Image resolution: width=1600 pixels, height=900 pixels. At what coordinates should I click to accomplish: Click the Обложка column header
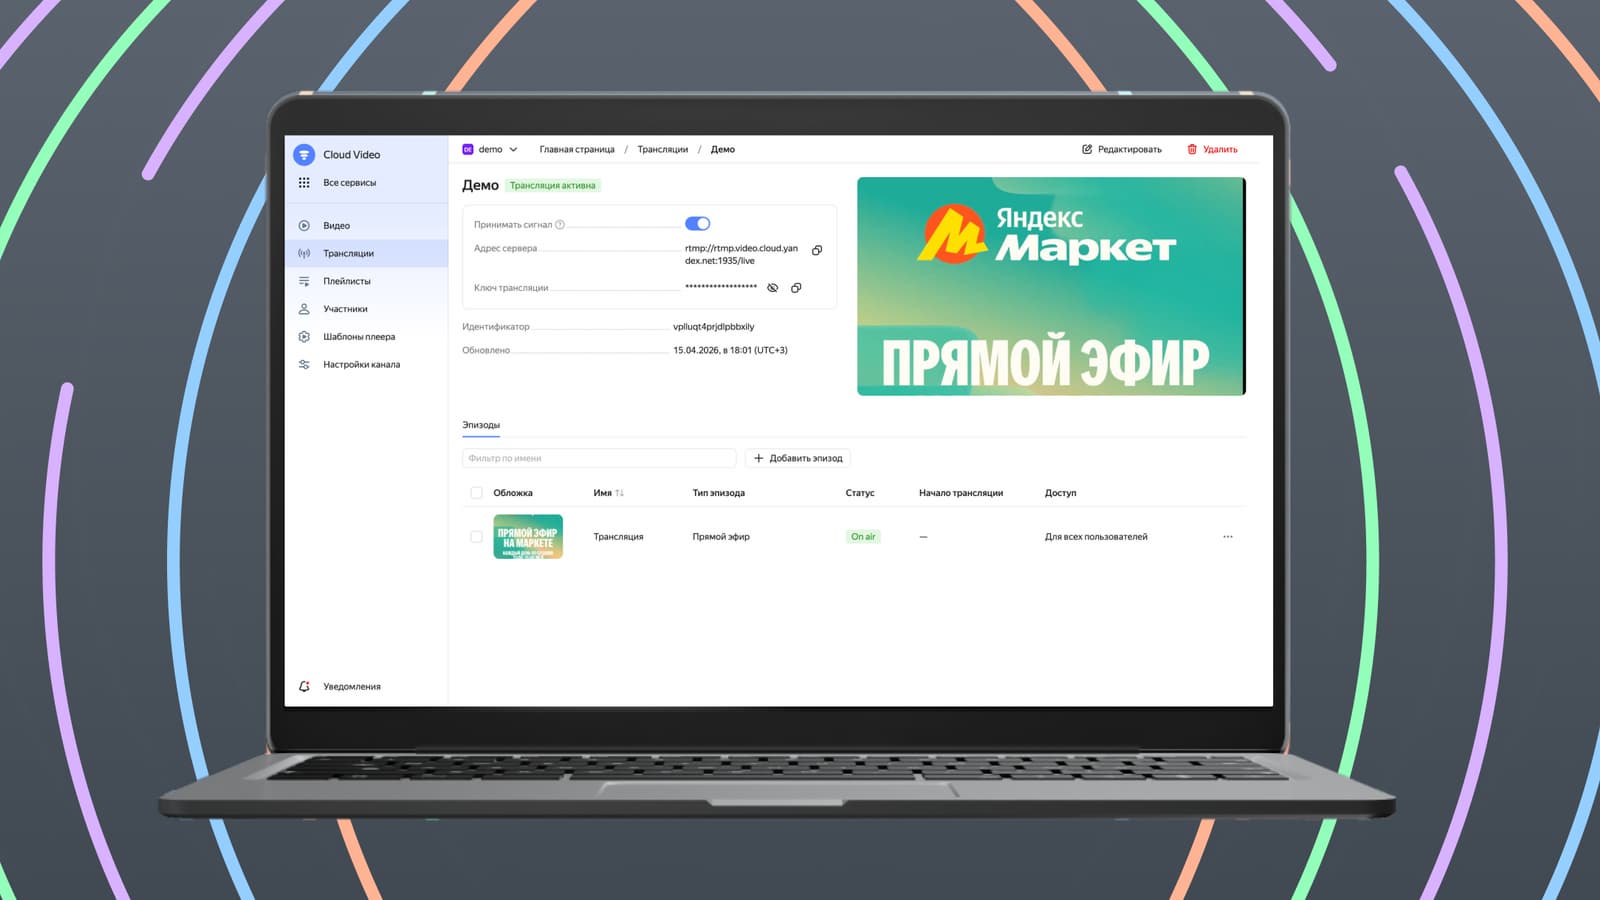pos(513,493)
